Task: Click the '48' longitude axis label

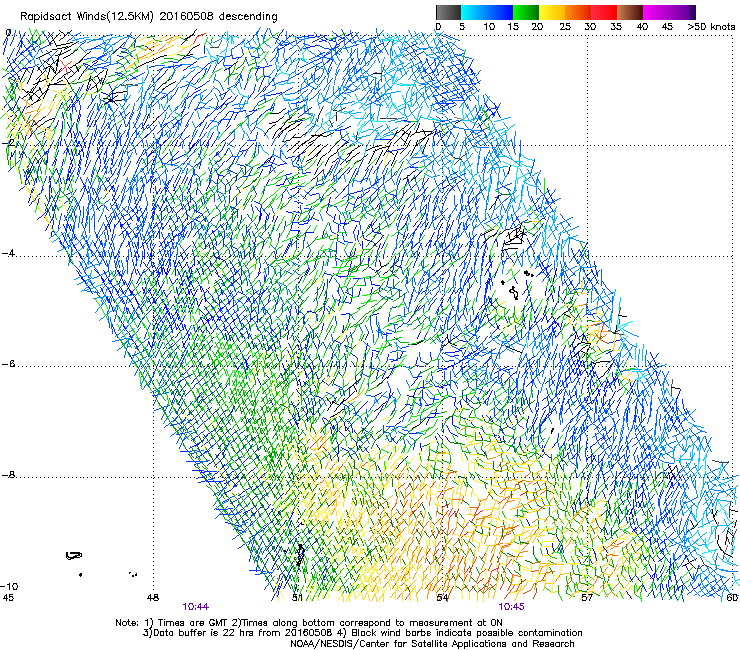Action: point(153,598)
